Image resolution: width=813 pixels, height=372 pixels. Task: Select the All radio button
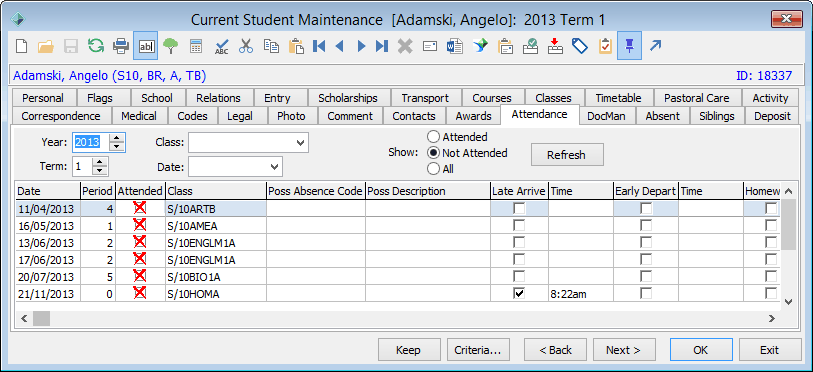[433, 169]
